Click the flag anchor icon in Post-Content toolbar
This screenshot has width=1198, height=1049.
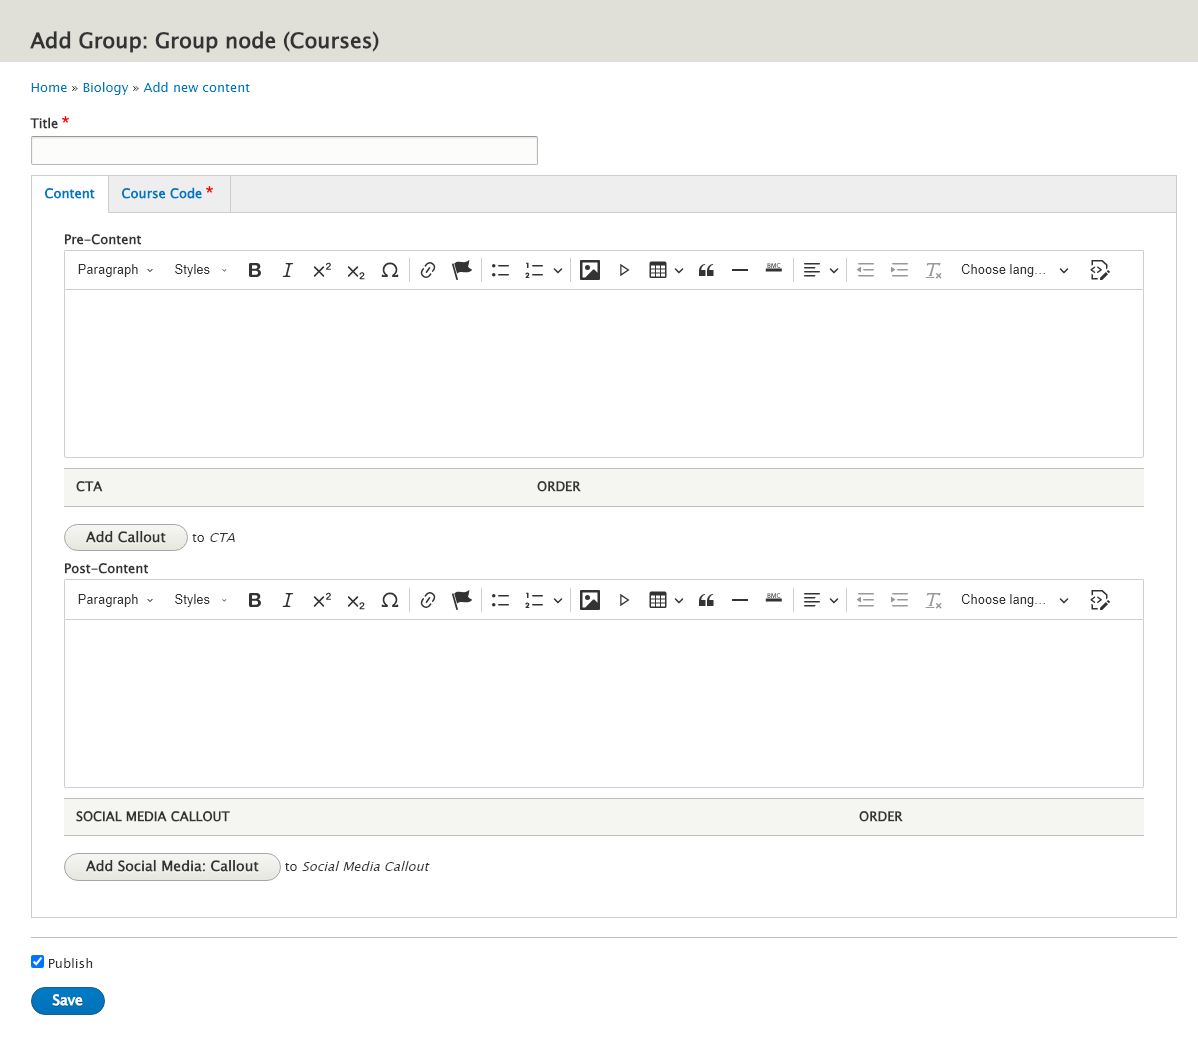(x=462, y=600)
